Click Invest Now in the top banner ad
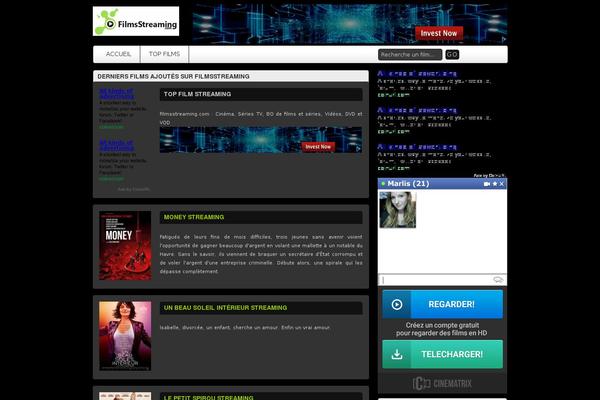This screenshot has height=400, width=600. pos(439,33)
